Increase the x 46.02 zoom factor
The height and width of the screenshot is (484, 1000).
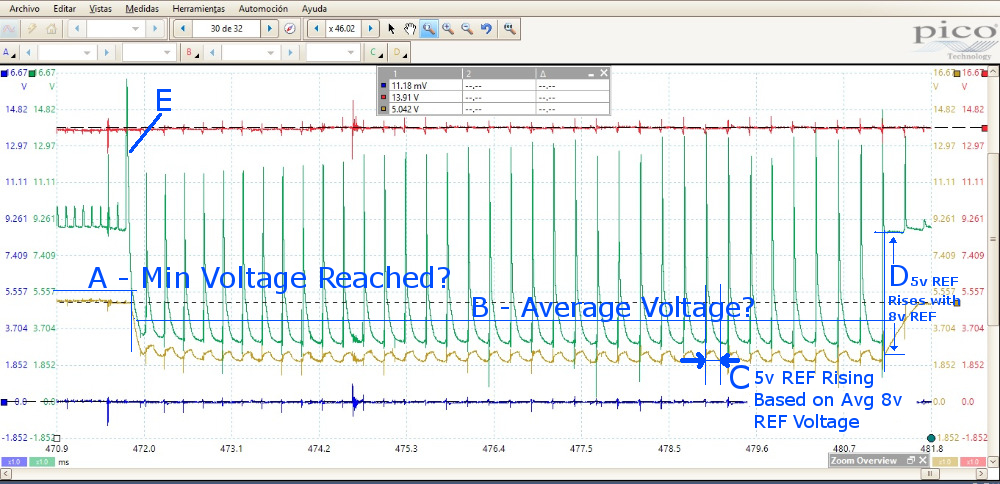tap(372, 29)
